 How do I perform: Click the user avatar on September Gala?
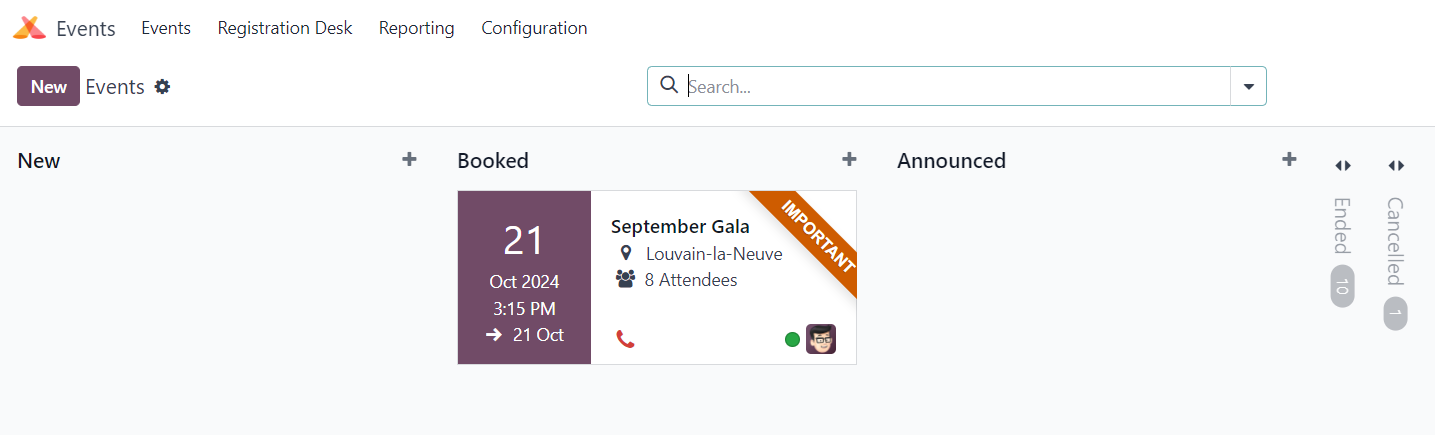(821, 339)
